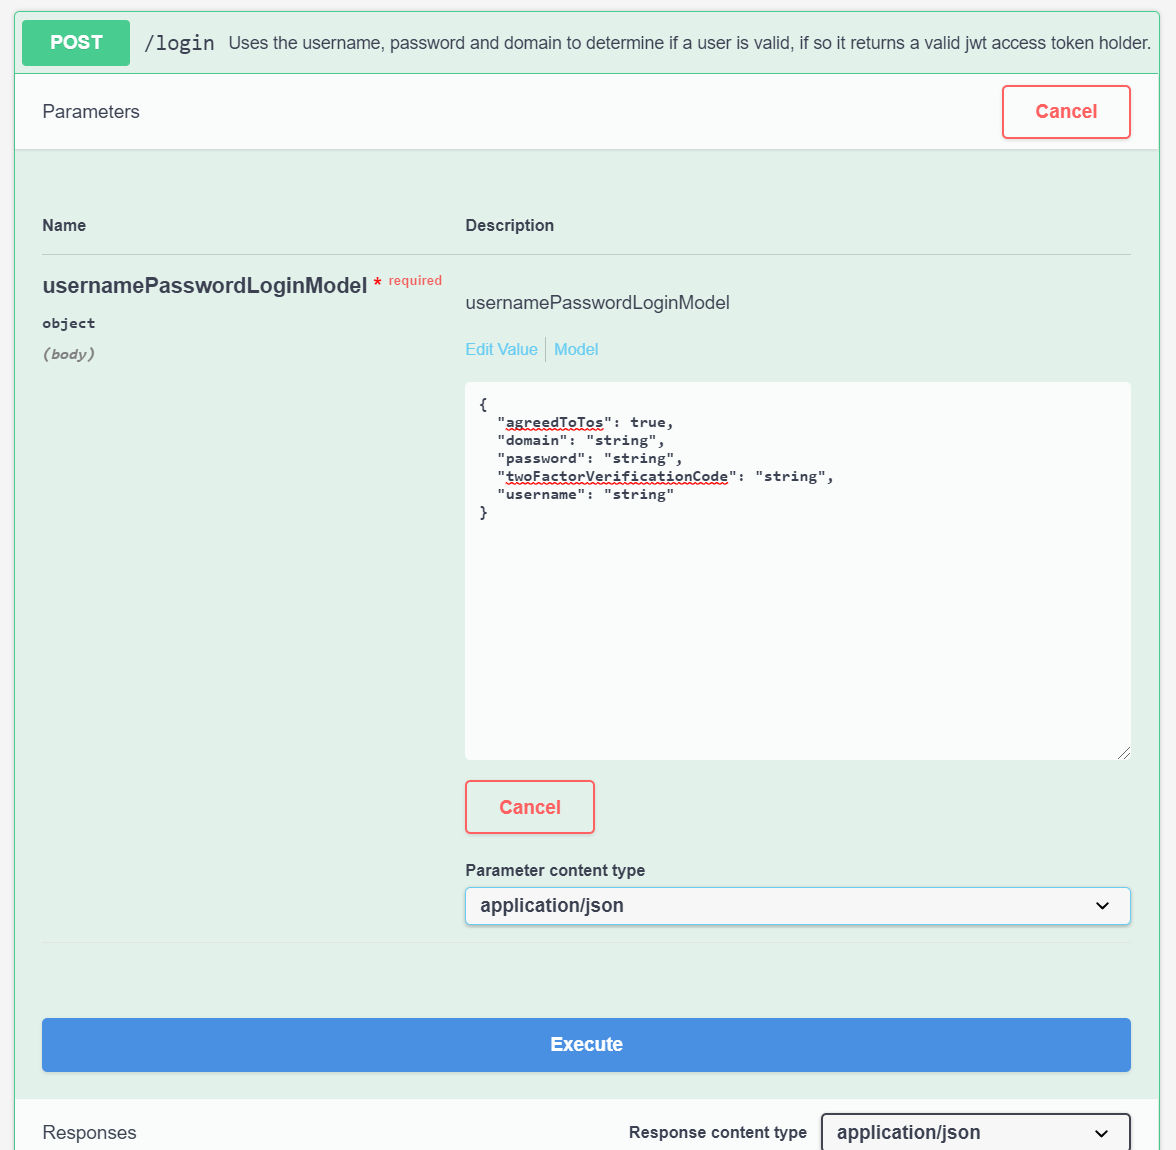Screen dimensions: 1176x1150
Task: Click the Cancel button below the body editor
Action: (530, 807)
